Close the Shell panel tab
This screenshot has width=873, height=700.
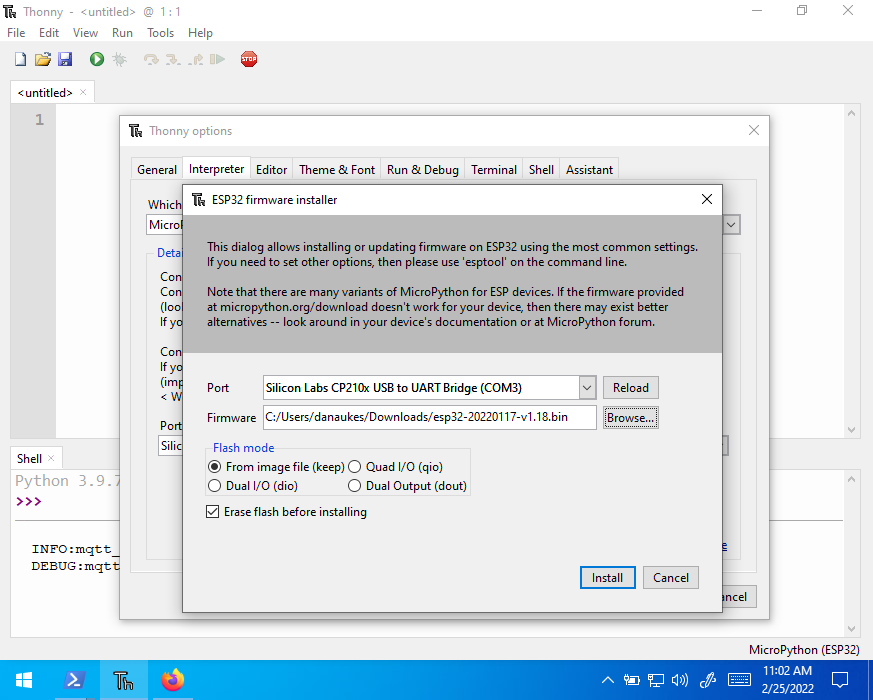[x=51, y=458]
